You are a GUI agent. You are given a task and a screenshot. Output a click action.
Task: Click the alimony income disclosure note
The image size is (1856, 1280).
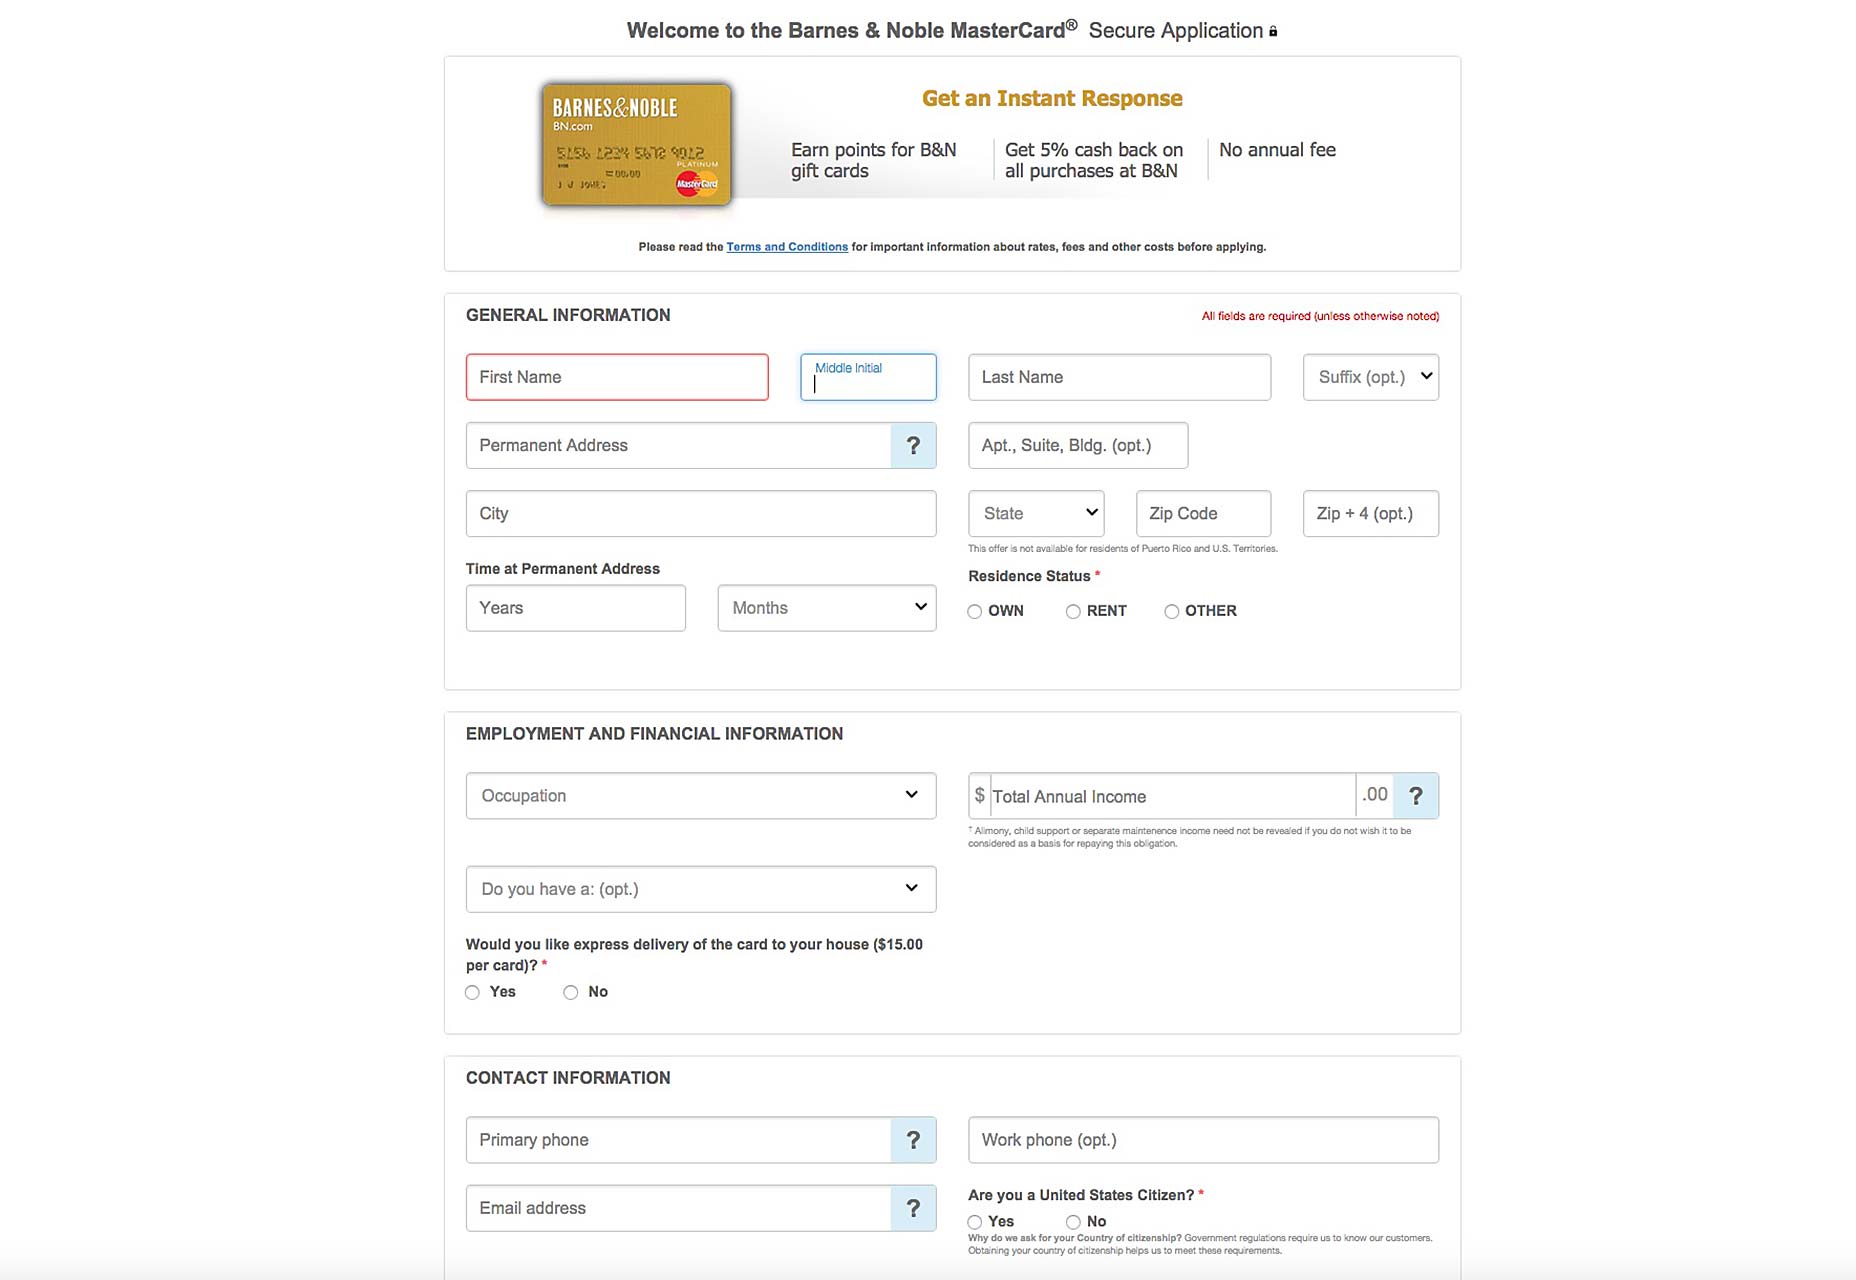[x=1190, y=837]
